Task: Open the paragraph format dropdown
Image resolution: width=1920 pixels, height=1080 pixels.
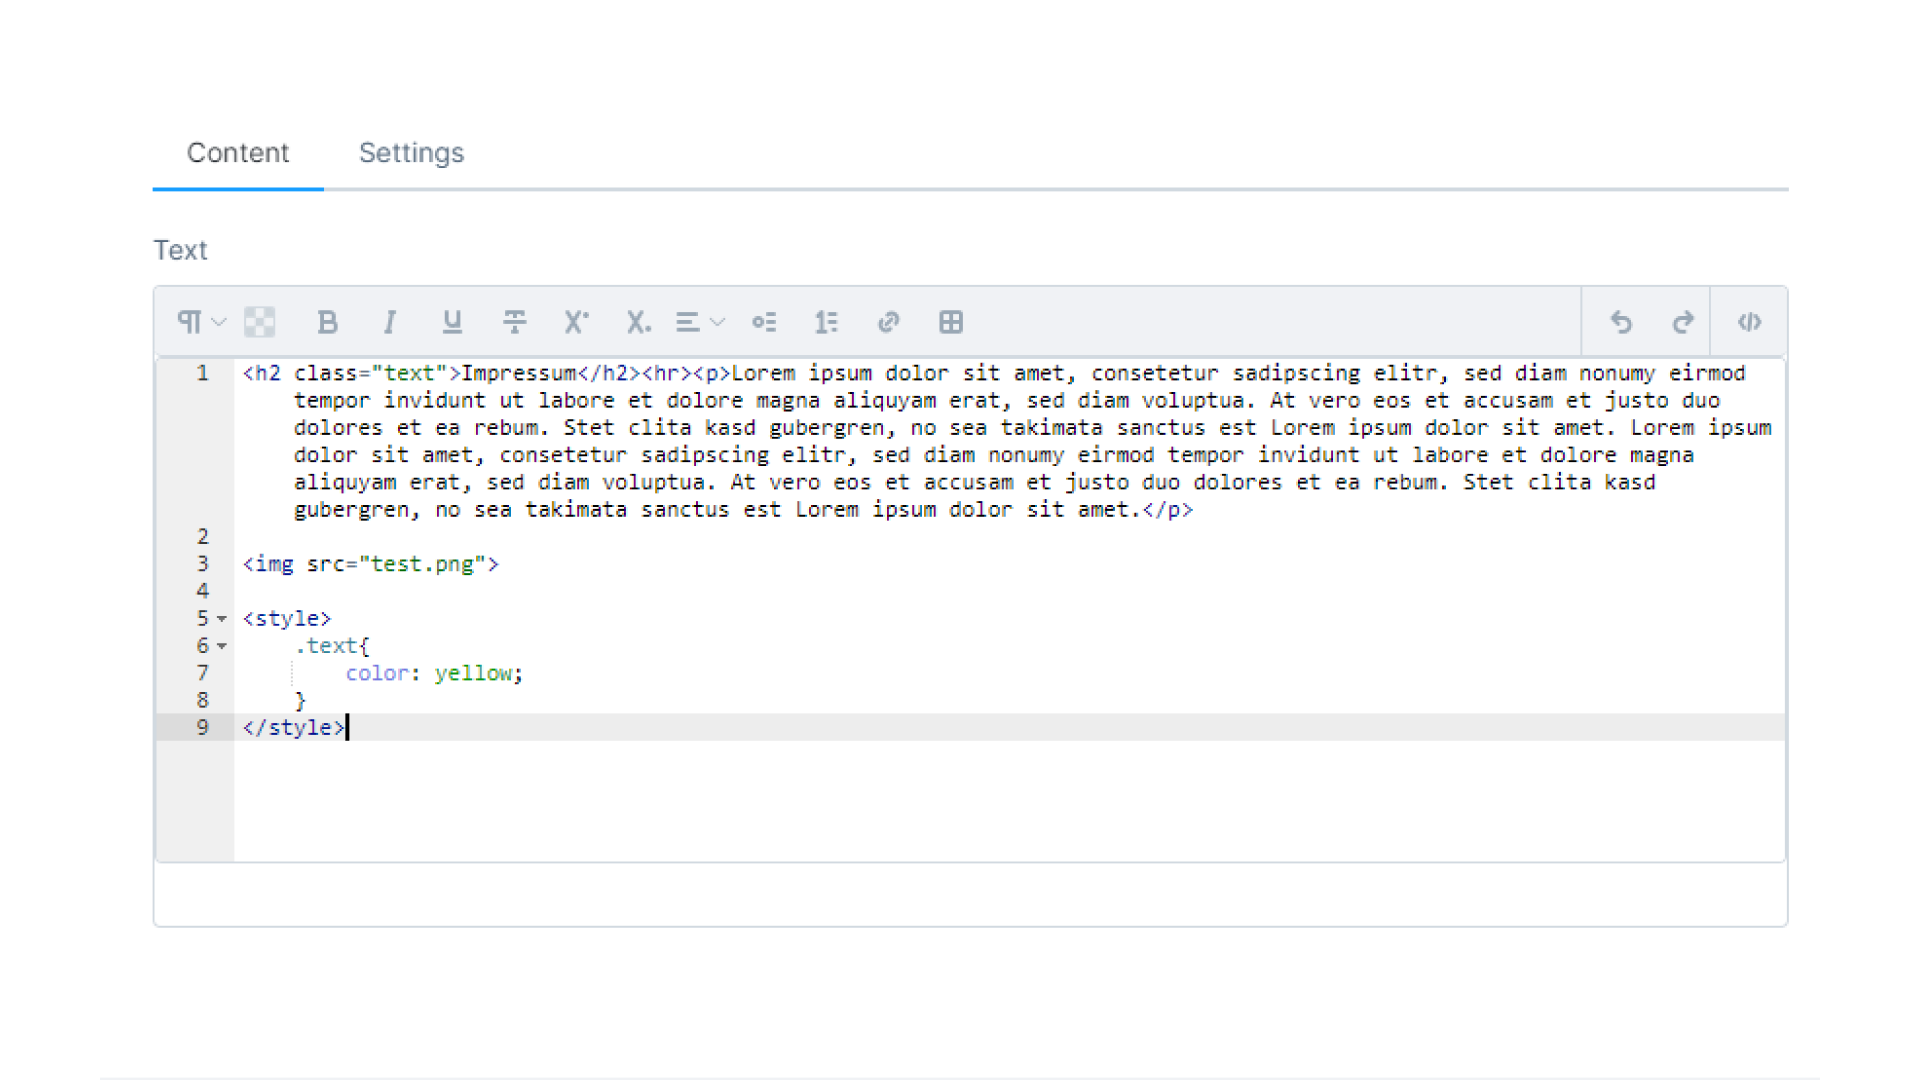Action: pyautogui.click(x=201, y=322)
